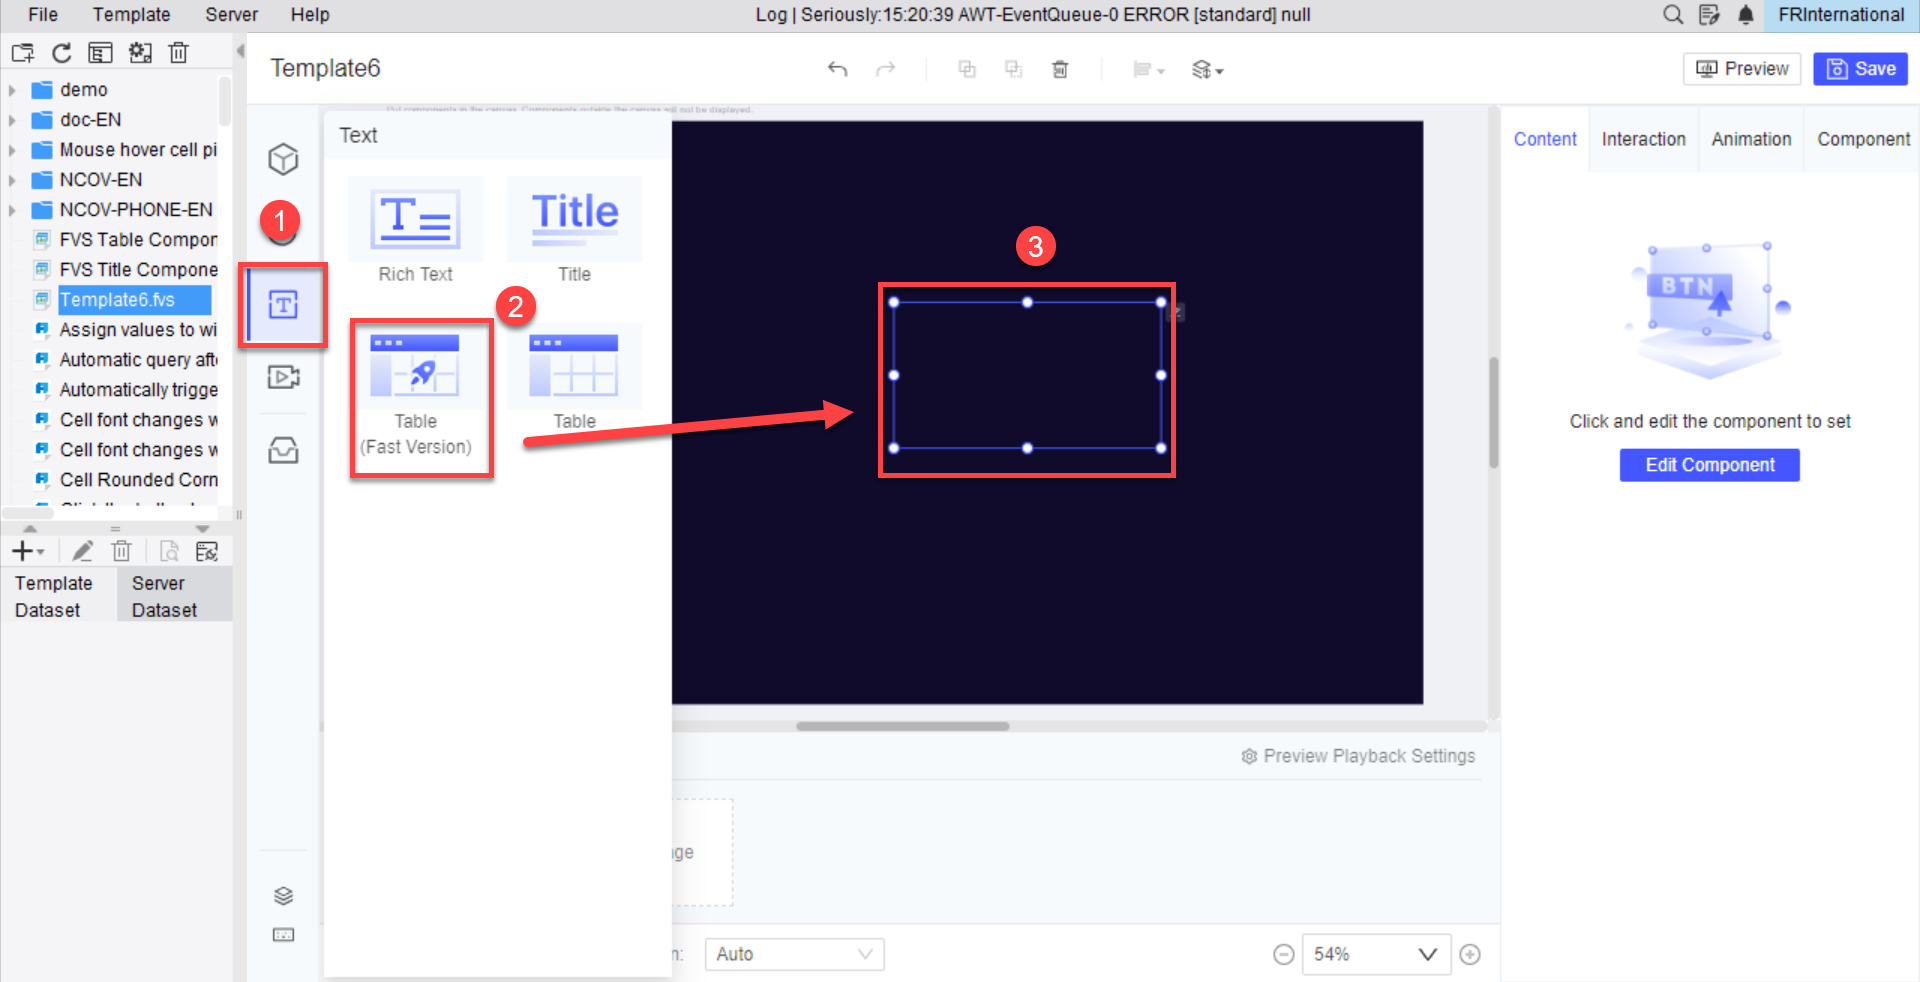Open the 54% zoom dropdown
The width and height of the screenshot is (1920, 982).
pyautogui.click(x=1376, y=954)
